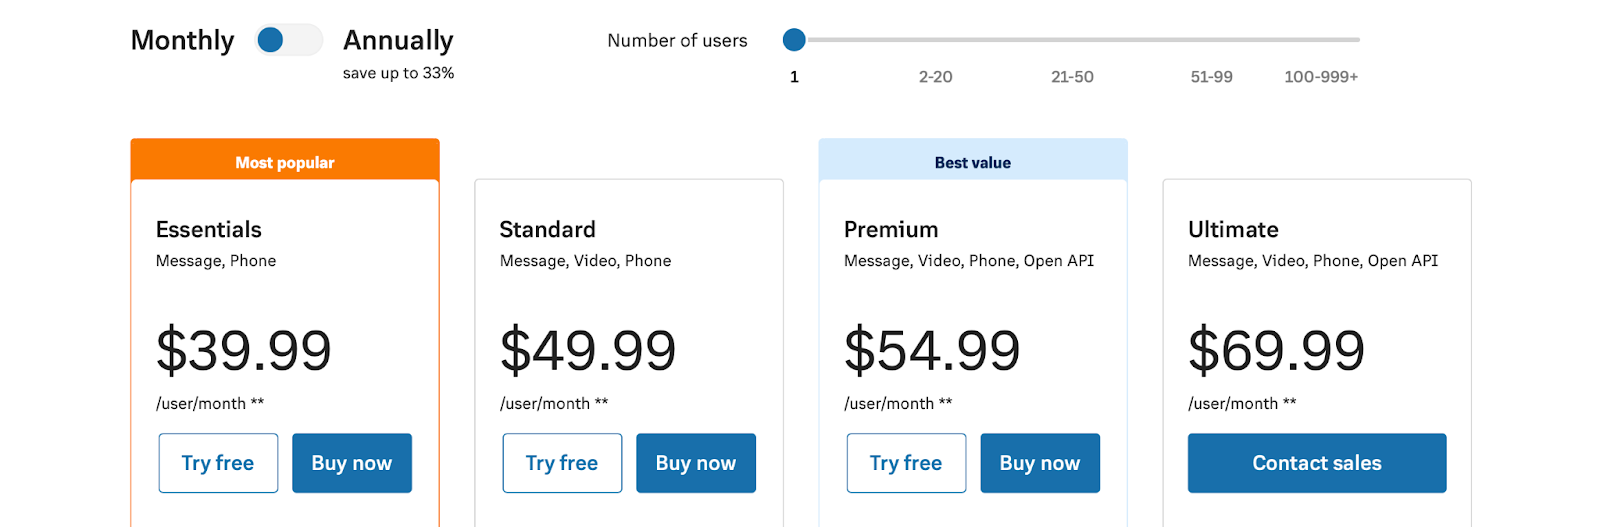Select the 21-50 users range
This screenshot has height=527, width=1600.
1072,77
